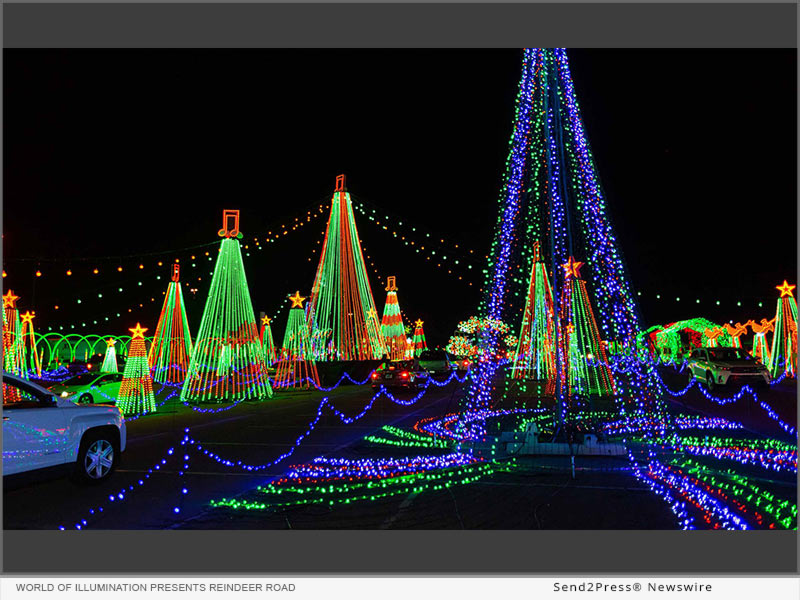This screenshot has width=800, height=600.
Task: Select the star topper on the far-right tree
Action: pyautogui.click(x=785, y=289)
